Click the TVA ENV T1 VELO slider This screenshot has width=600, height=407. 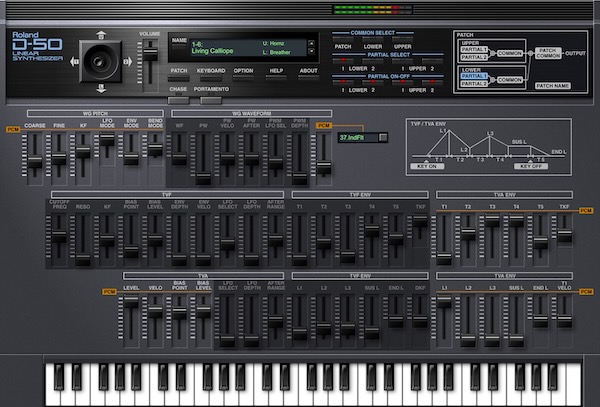(564, 321)
